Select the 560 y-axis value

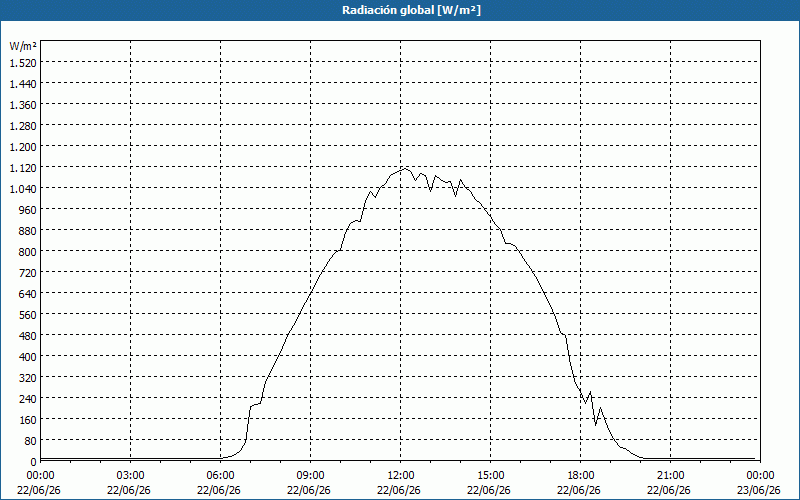[28, 315]
